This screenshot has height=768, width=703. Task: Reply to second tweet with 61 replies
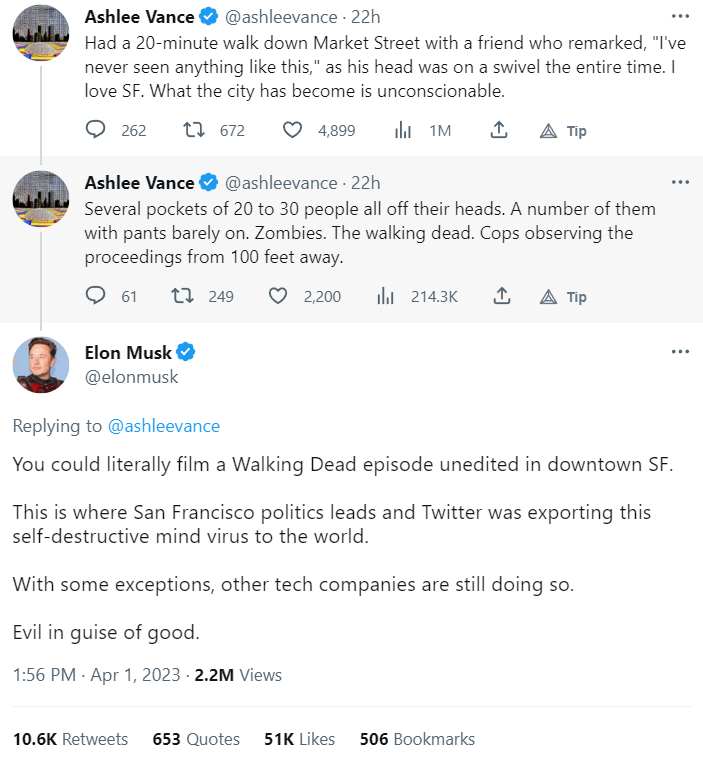[96, 296]
